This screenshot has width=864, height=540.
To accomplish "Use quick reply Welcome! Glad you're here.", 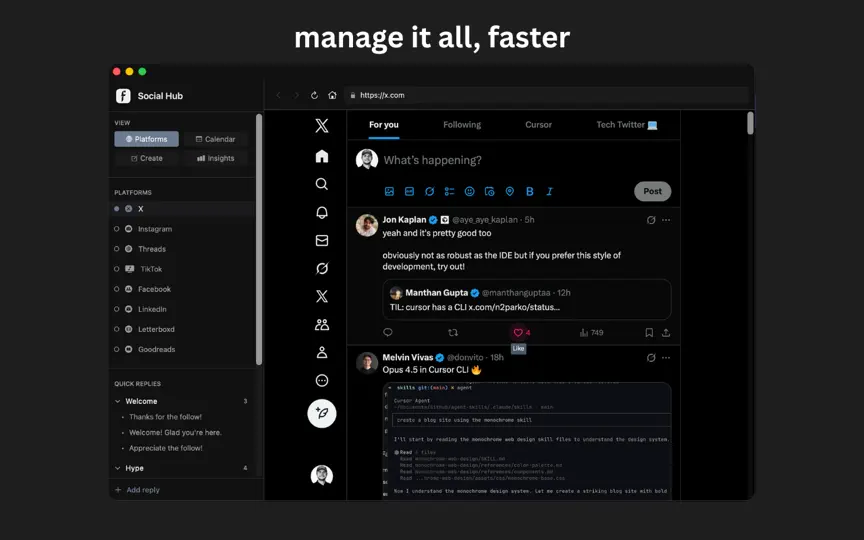I will 175,433.
